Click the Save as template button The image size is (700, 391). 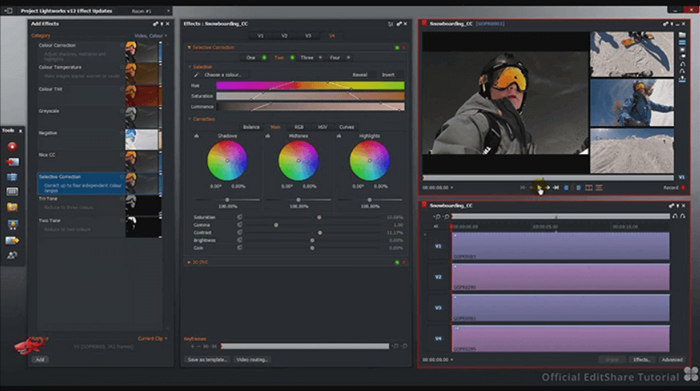(207, 360)
